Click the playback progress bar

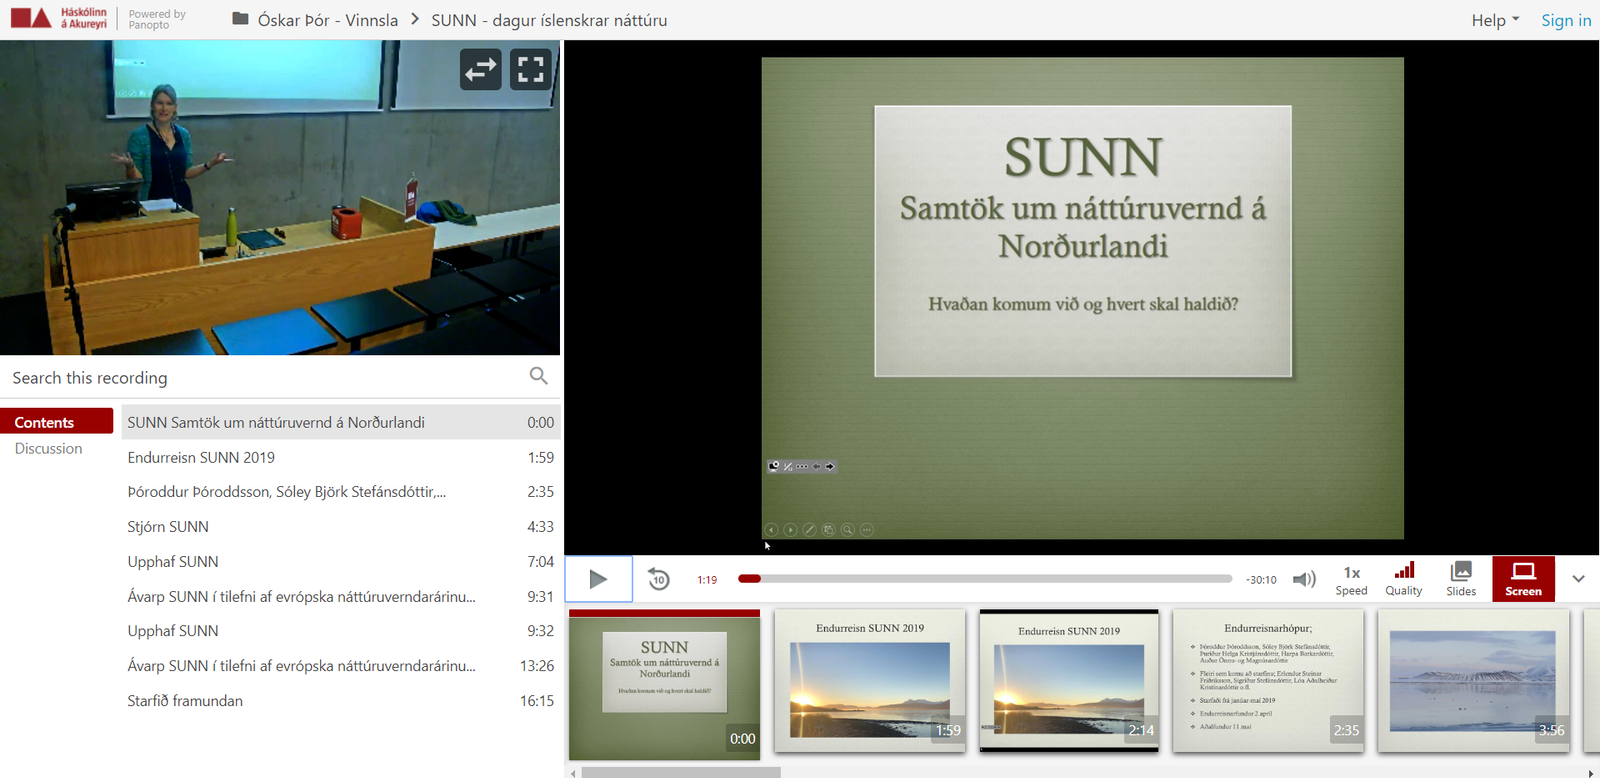coord(985,579)
